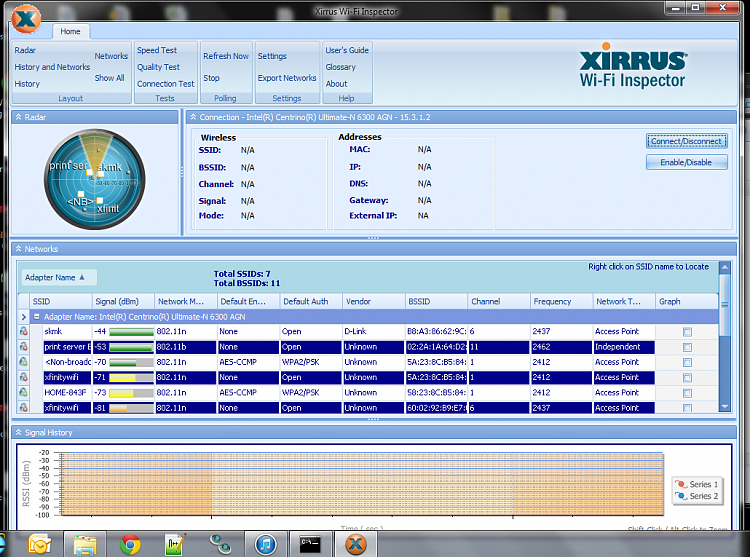Click network icon of xfinitywifi -81 row
The width and height of the screenshot is (750, 557).
(23, 407)
